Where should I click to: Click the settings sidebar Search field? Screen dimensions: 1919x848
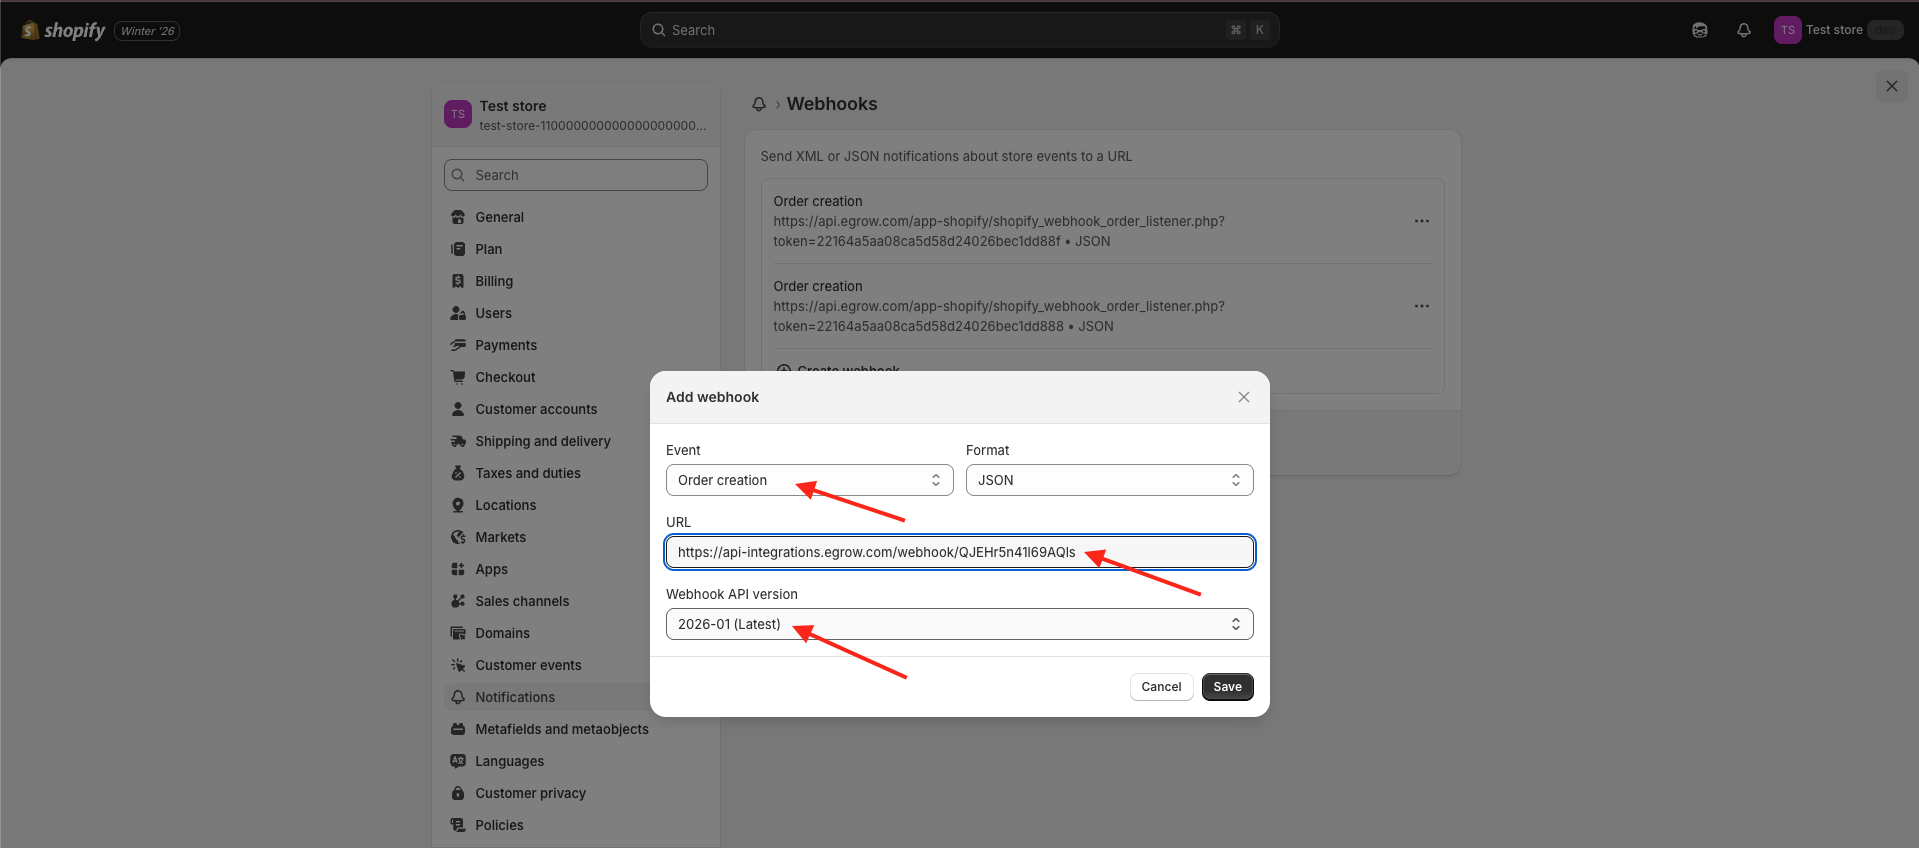point(576,175)
